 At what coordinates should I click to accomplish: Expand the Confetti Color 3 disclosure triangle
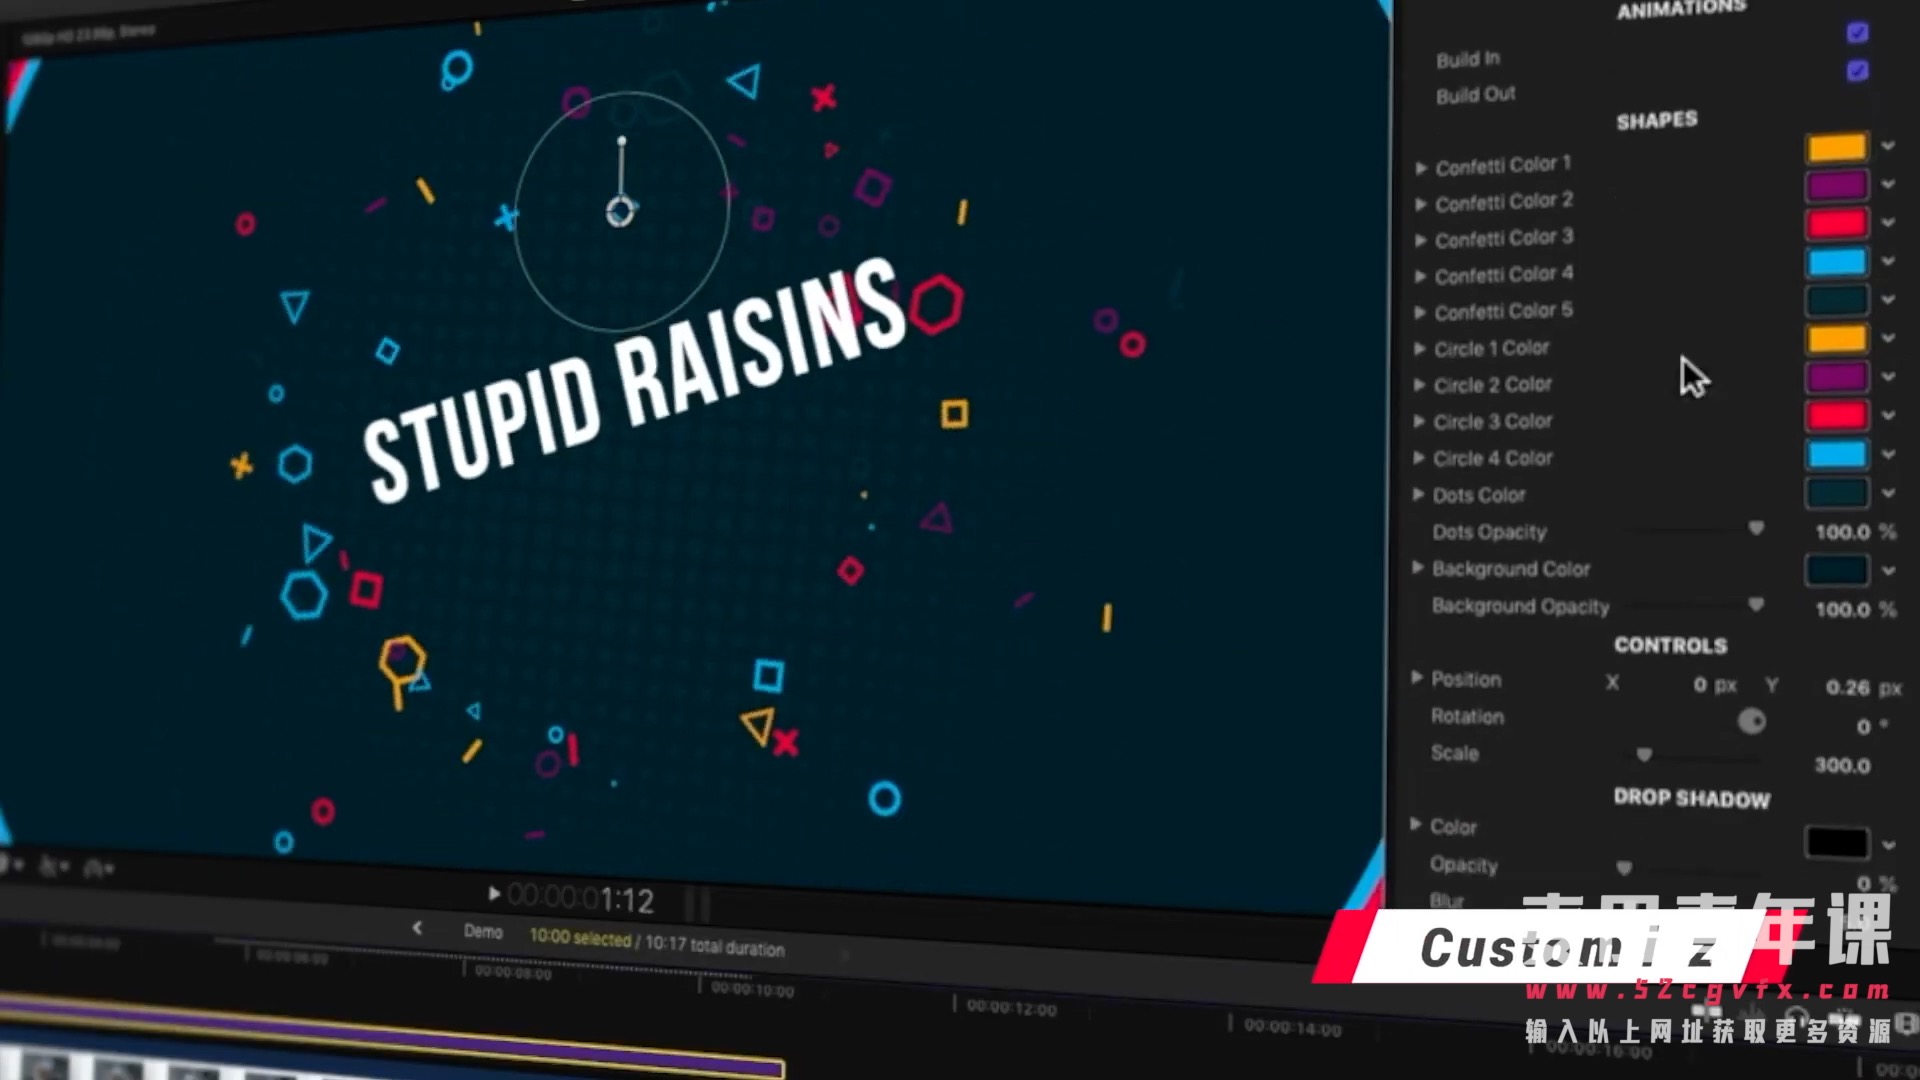point(1421,240)
